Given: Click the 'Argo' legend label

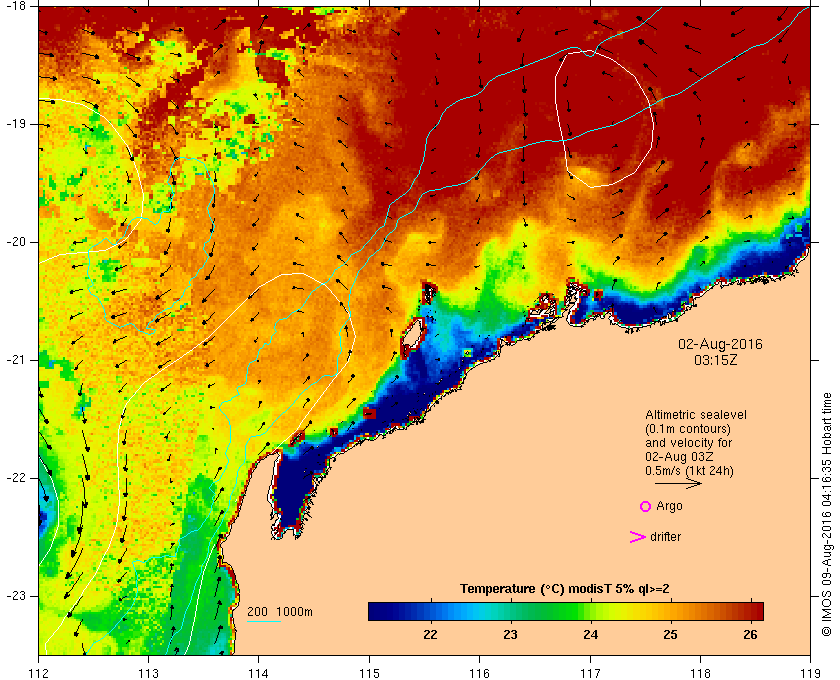Looking at the screenshot, I should pos(669,506).
